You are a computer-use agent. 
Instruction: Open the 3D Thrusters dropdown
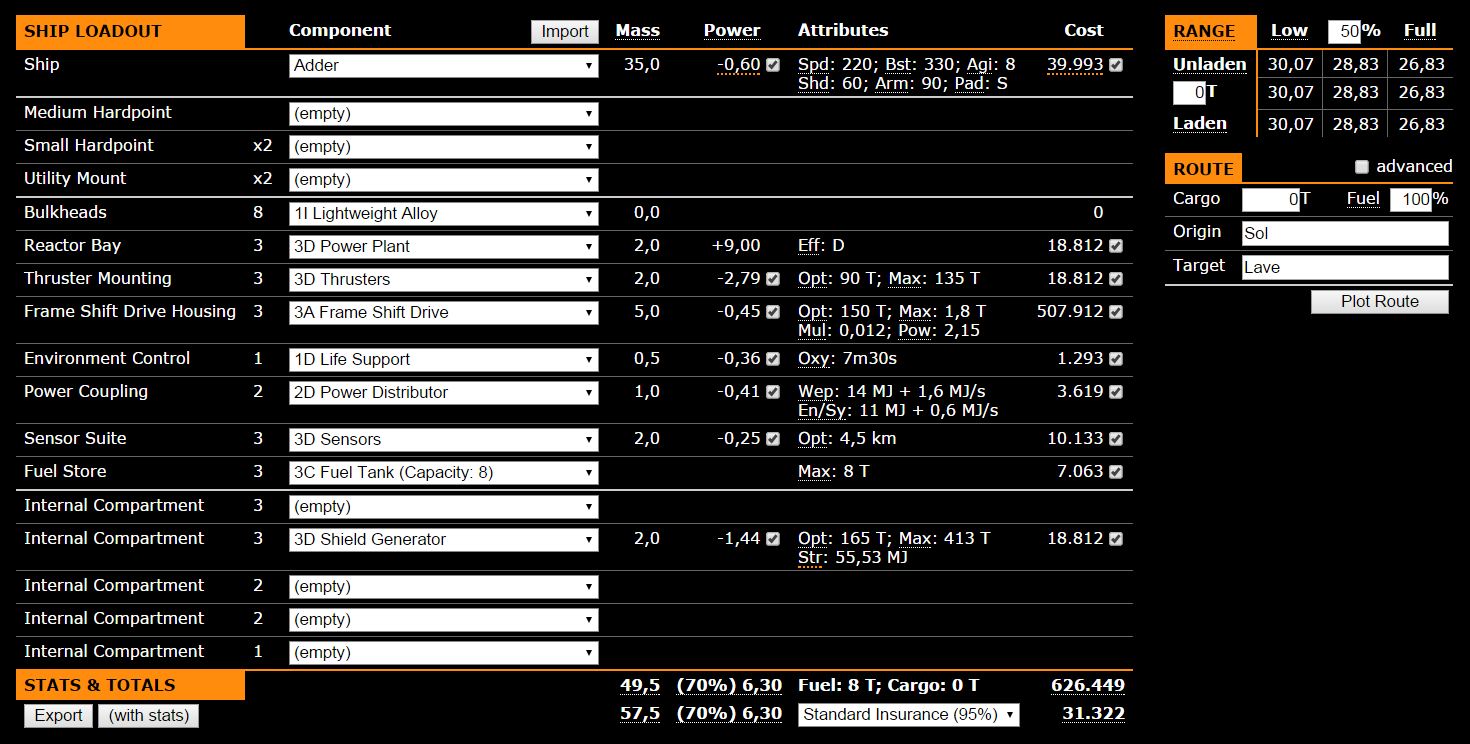444,280
